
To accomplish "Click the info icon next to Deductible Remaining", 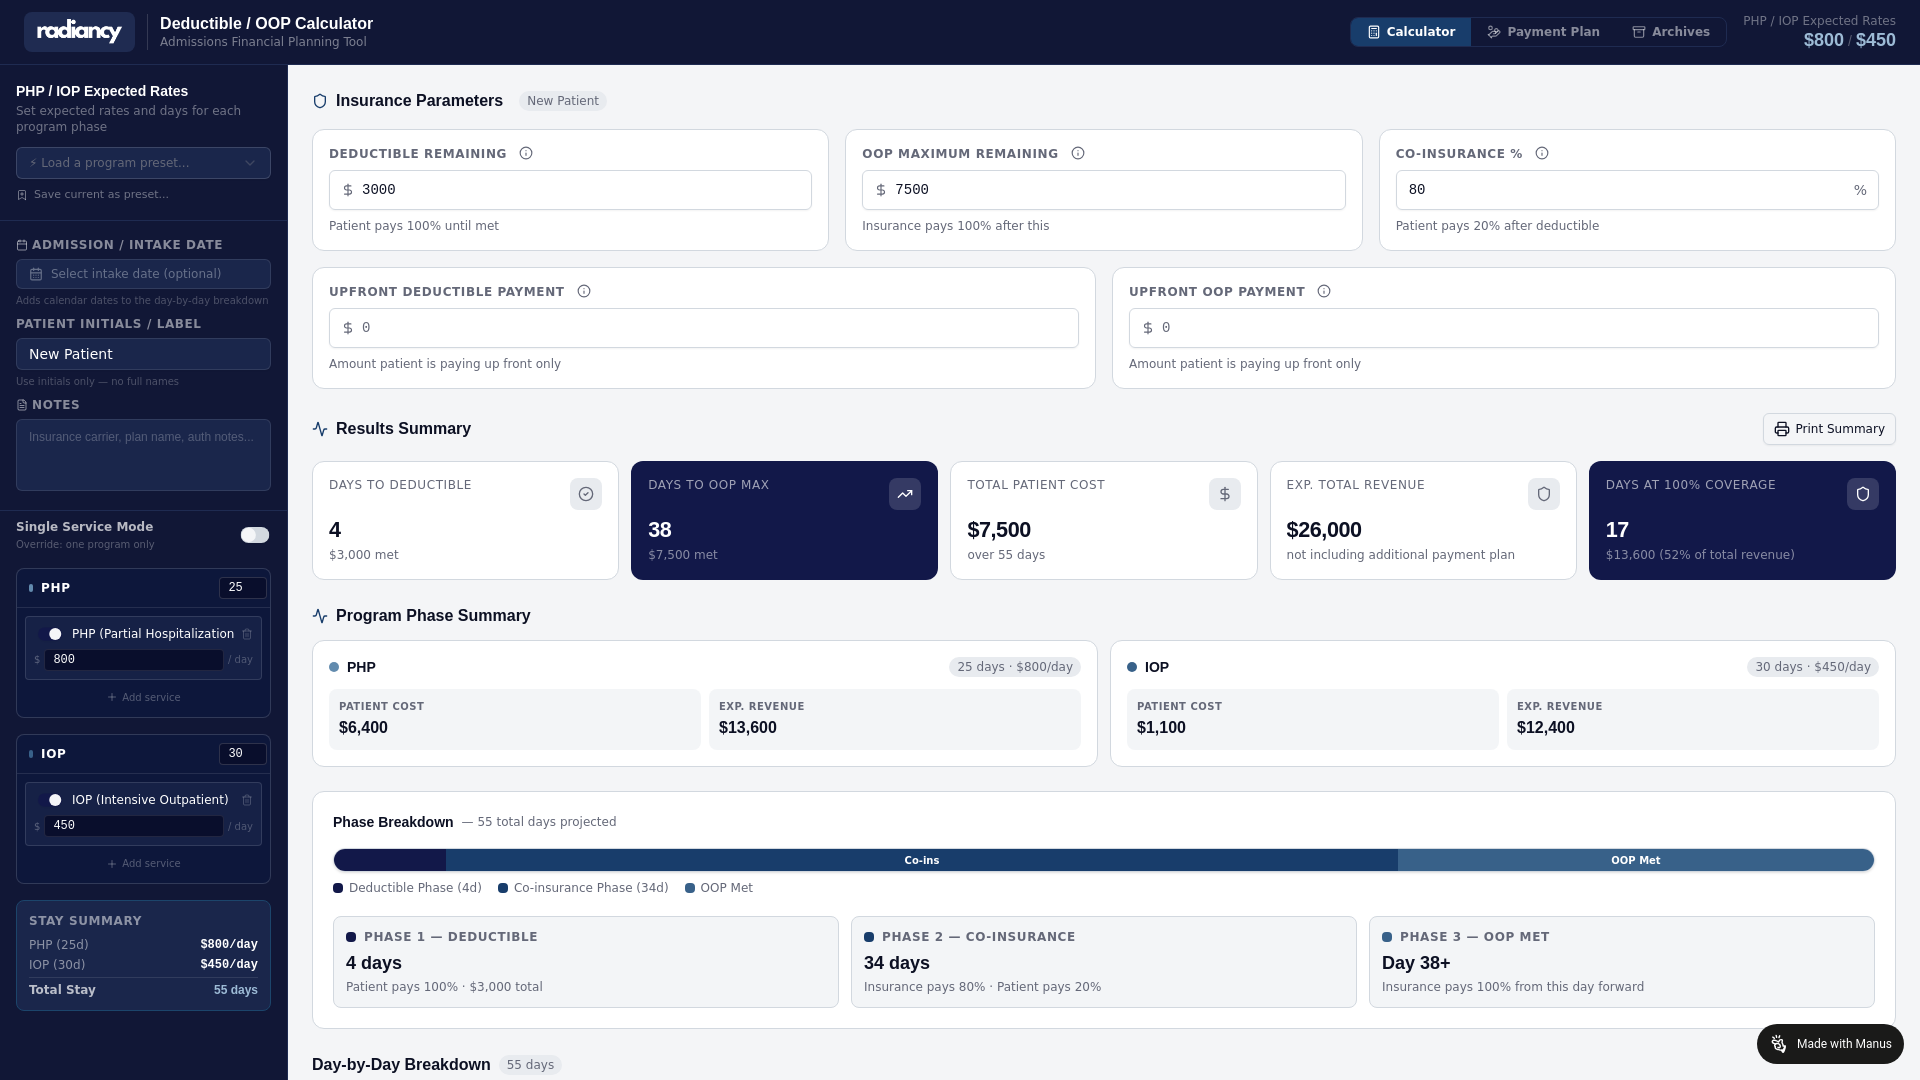I will [x=526, y=154].
